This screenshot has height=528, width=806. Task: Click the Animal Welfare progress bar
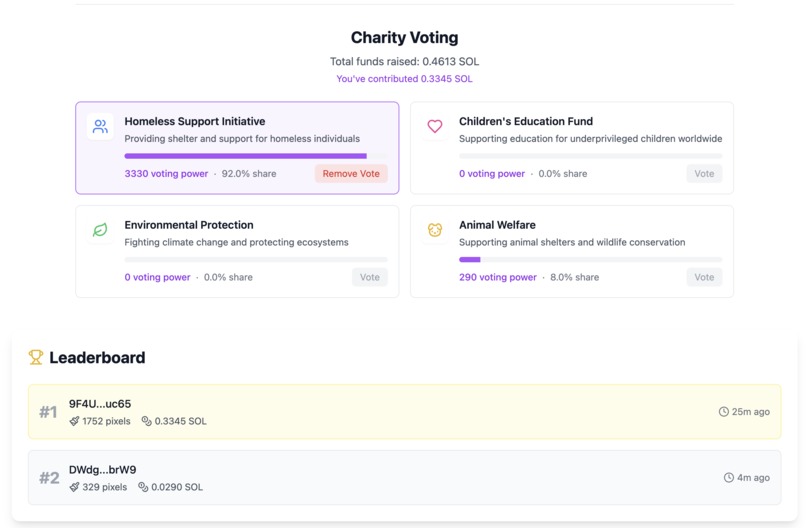click(590, 260)
